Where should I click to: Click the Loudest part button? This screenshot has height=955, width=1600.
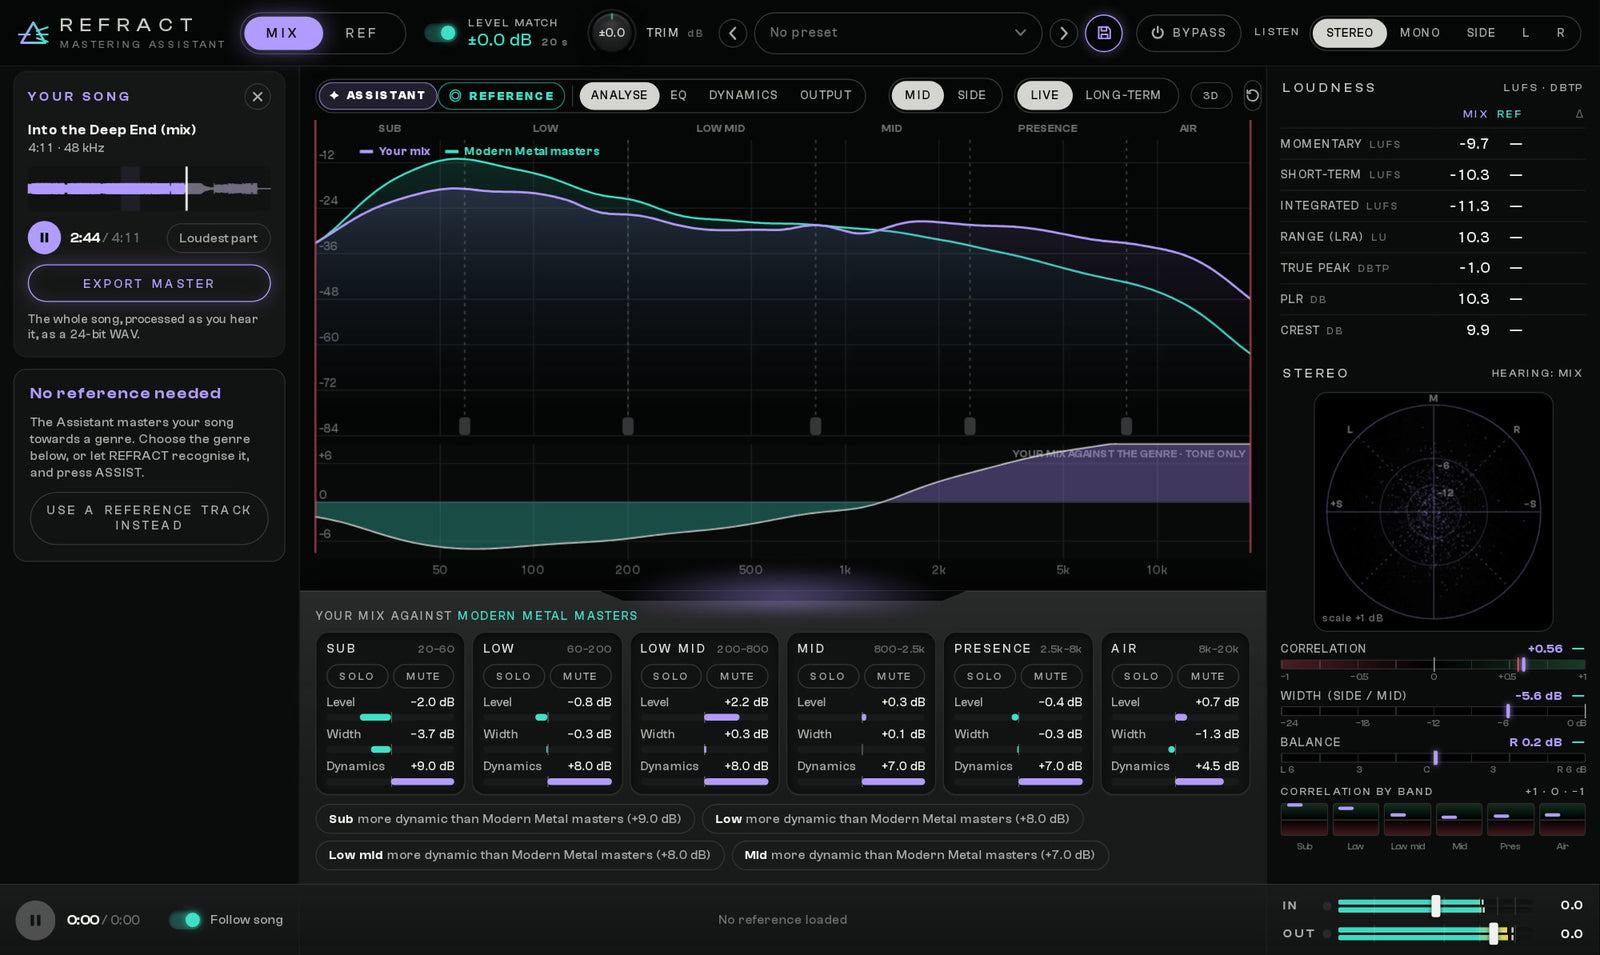tap(218, 238)
